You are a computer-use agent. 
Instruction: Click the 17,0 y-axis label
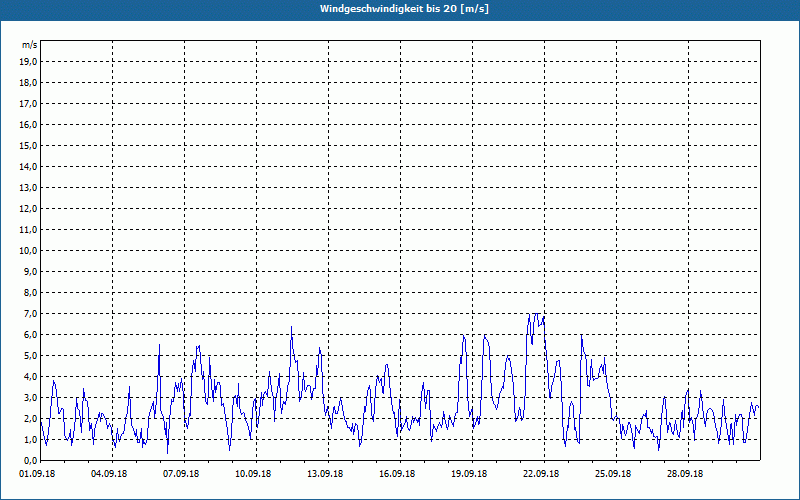tap(29, 104)
